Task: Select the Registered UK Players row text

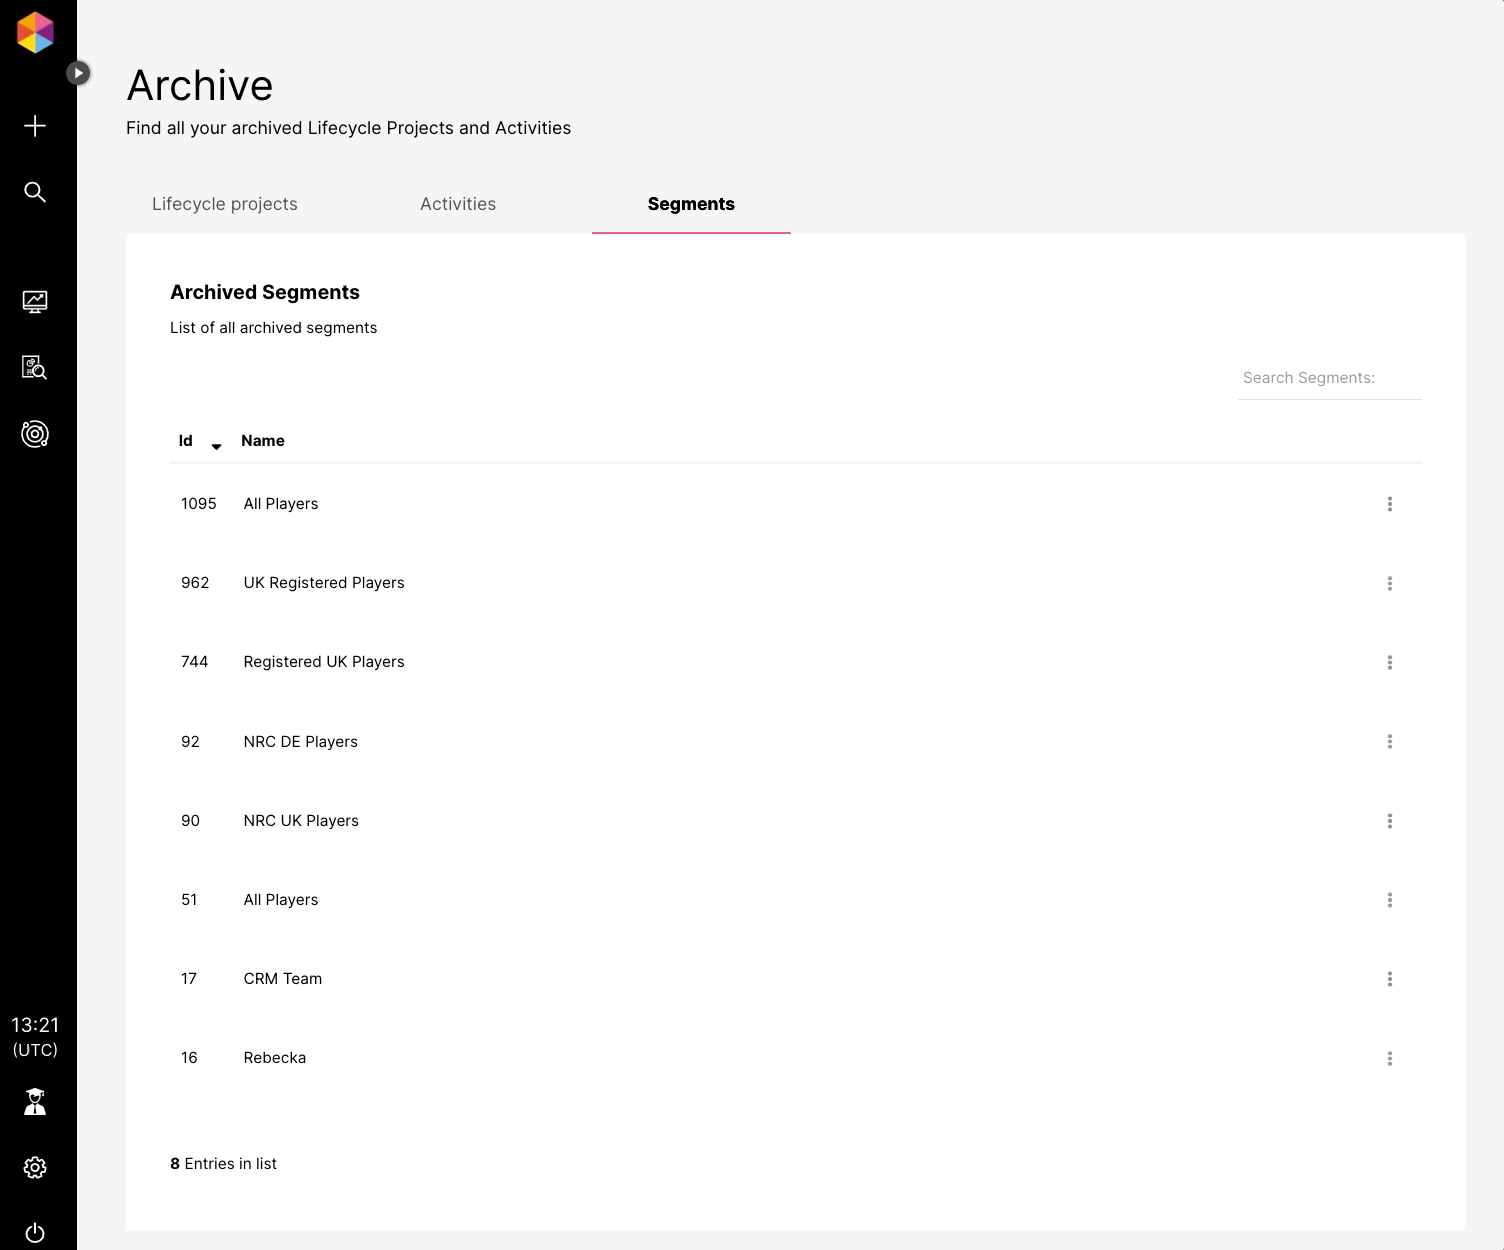Action: 324,662
